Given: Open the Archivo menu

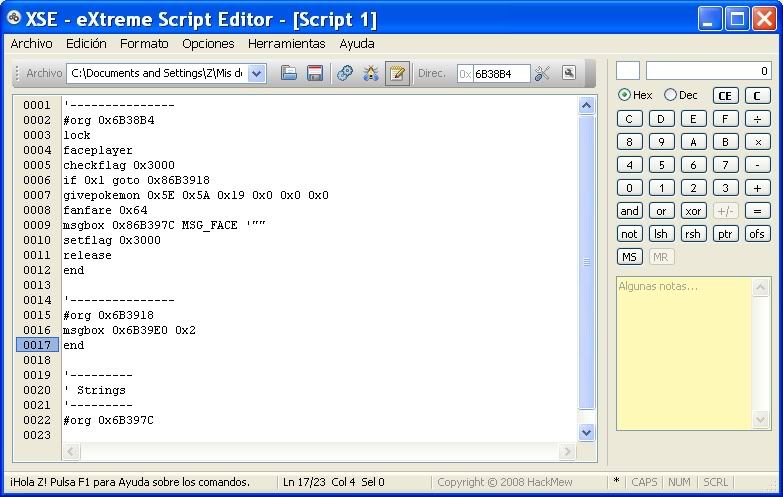Looking at the screenshot, I should coord(31,44).
